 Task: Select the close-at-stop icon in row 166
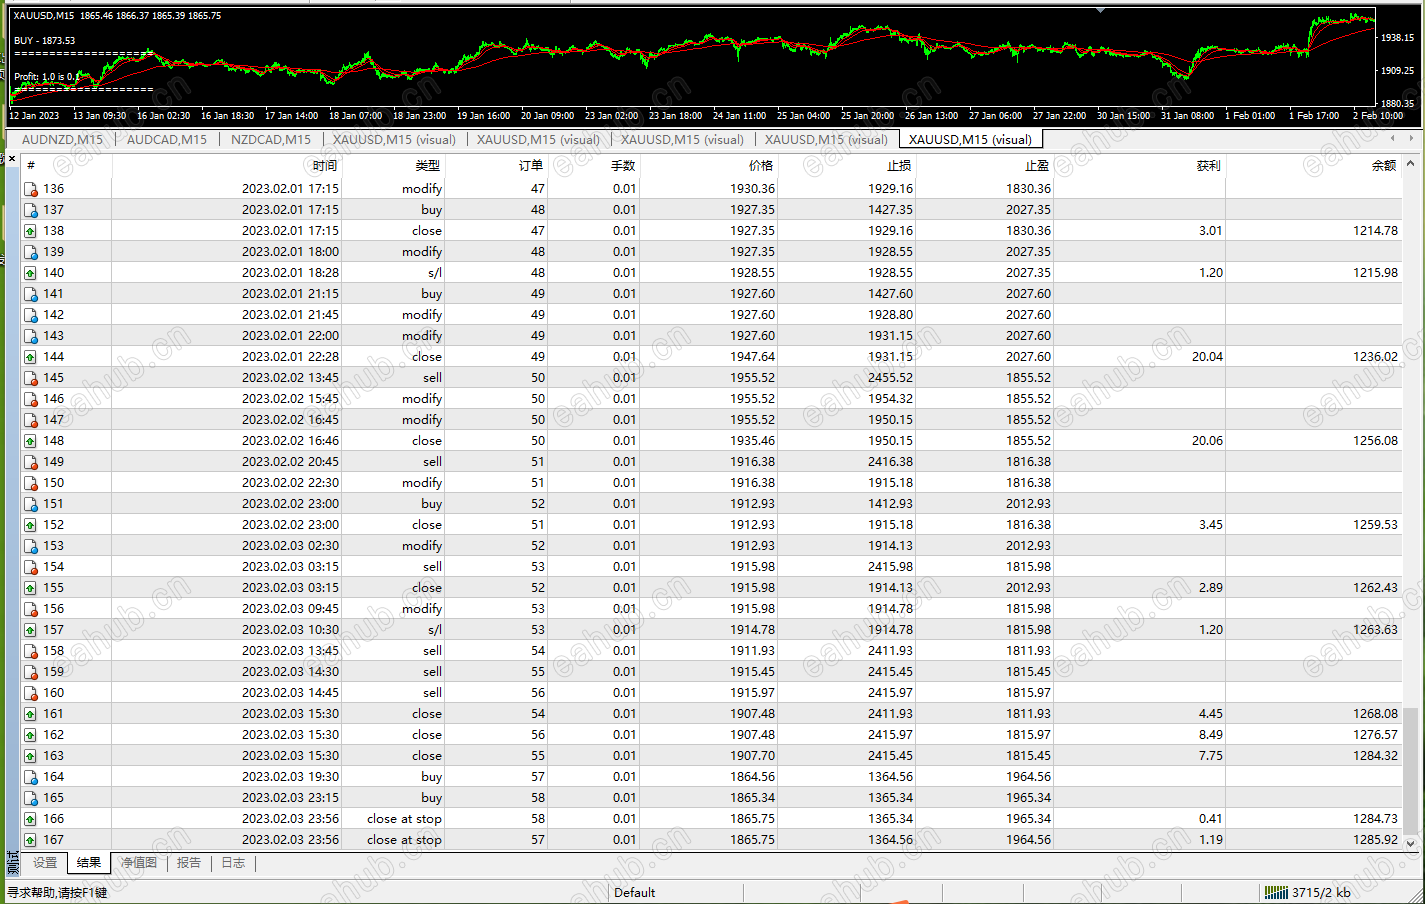point(30,819)
